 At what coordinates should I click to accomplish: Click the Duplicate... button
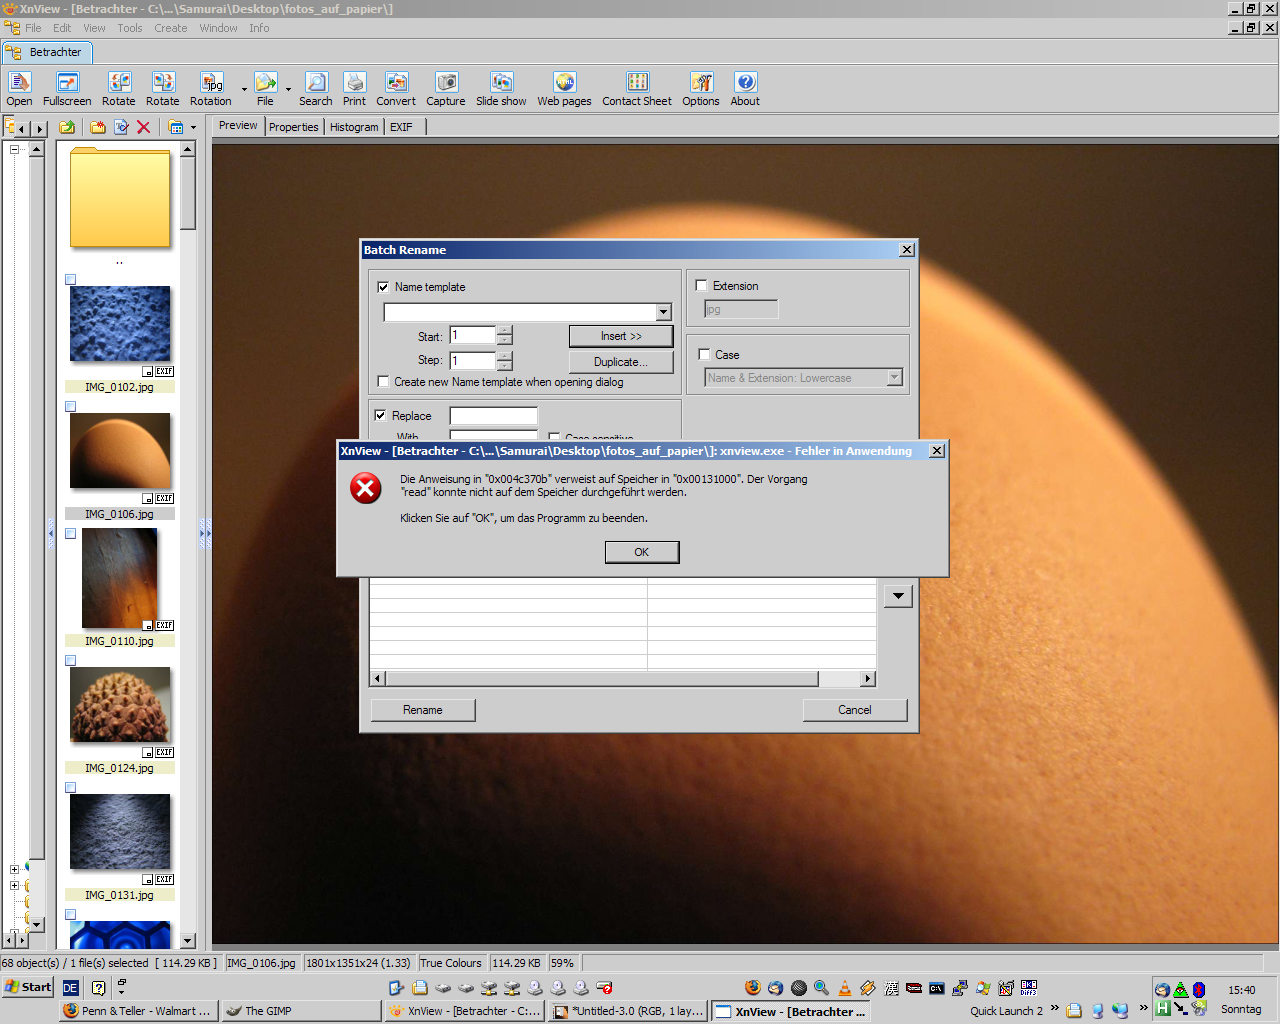click(x=621, y=362)
